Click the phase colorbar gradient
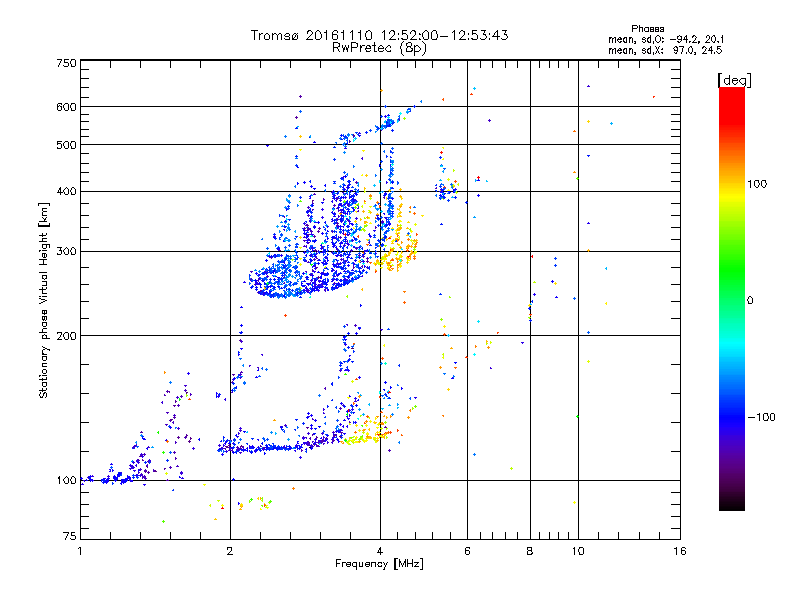This screenshot has height=600, width=800. [x=732, y=299]
